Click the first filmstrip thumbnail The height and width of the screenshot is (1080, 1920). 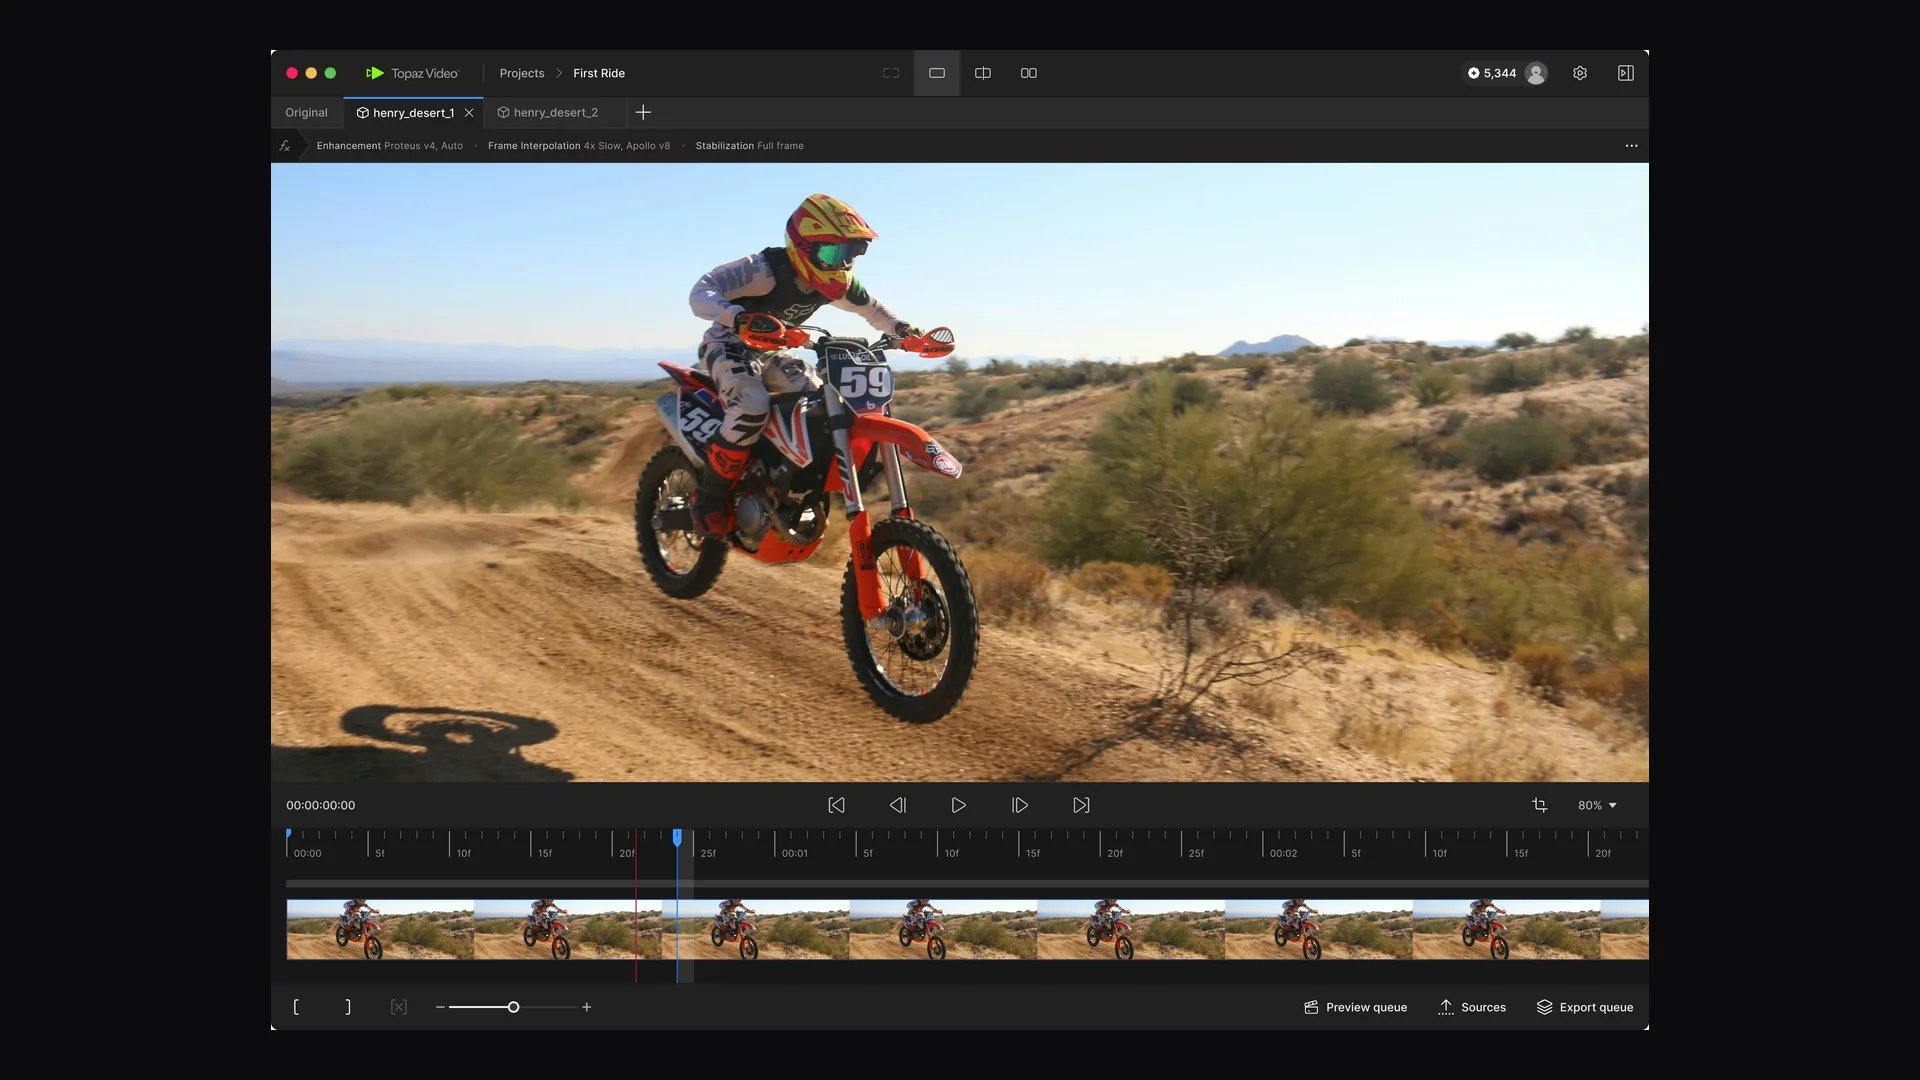point(380,929)
